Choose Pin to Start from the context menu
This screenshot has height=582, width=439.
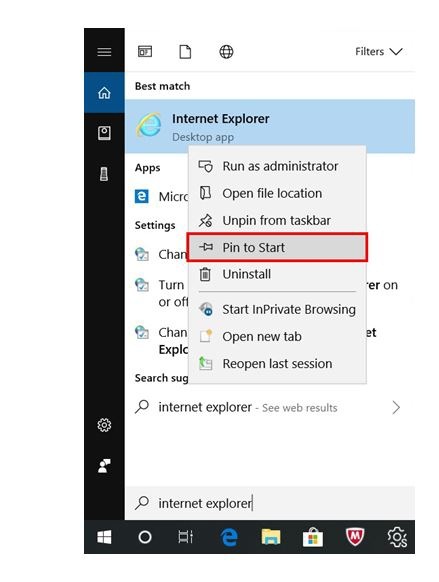coord(277,247)
